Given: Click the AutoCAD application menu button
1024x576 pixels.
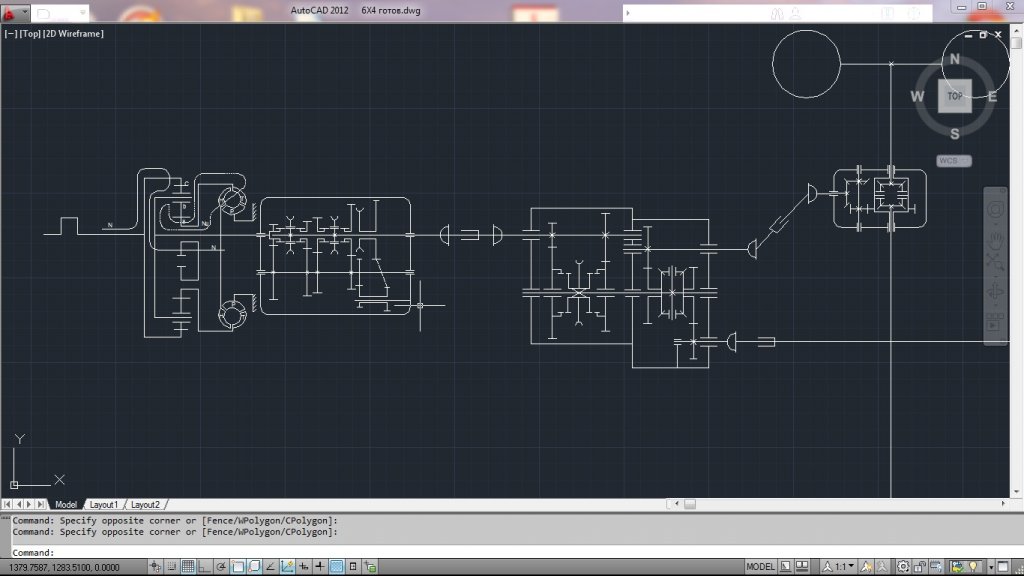Looking at the screenshot, I should 10,14.
